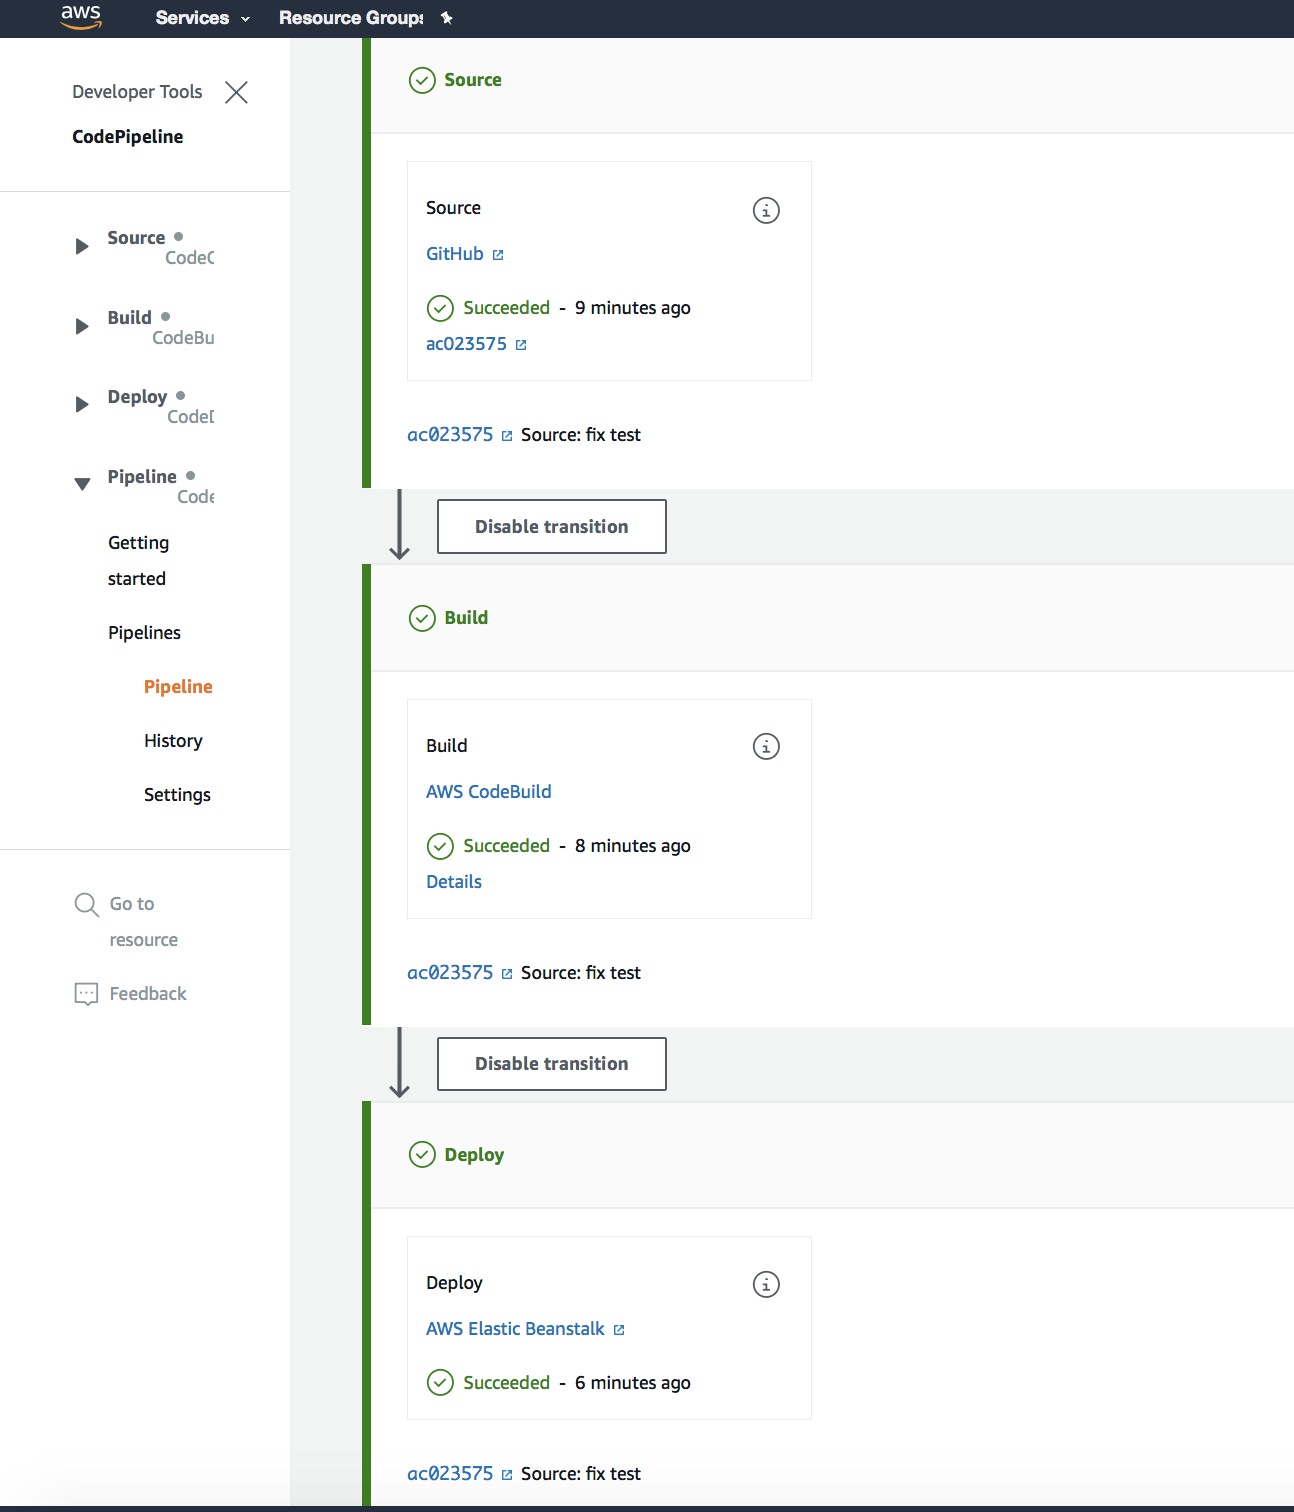This screenshot has height=1512, width=1294.
Task: Click Succeeded status icon in Source card
Action: click(440, 308)
